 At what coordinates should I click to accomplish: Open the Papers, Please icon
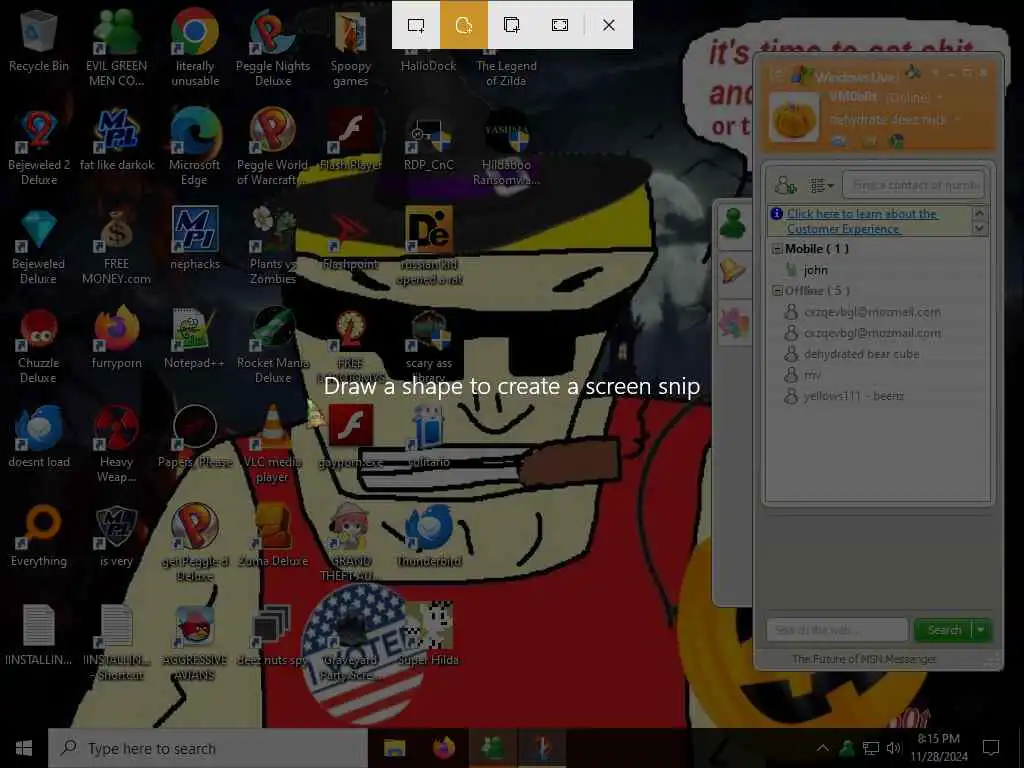click(x=195, y=436)
